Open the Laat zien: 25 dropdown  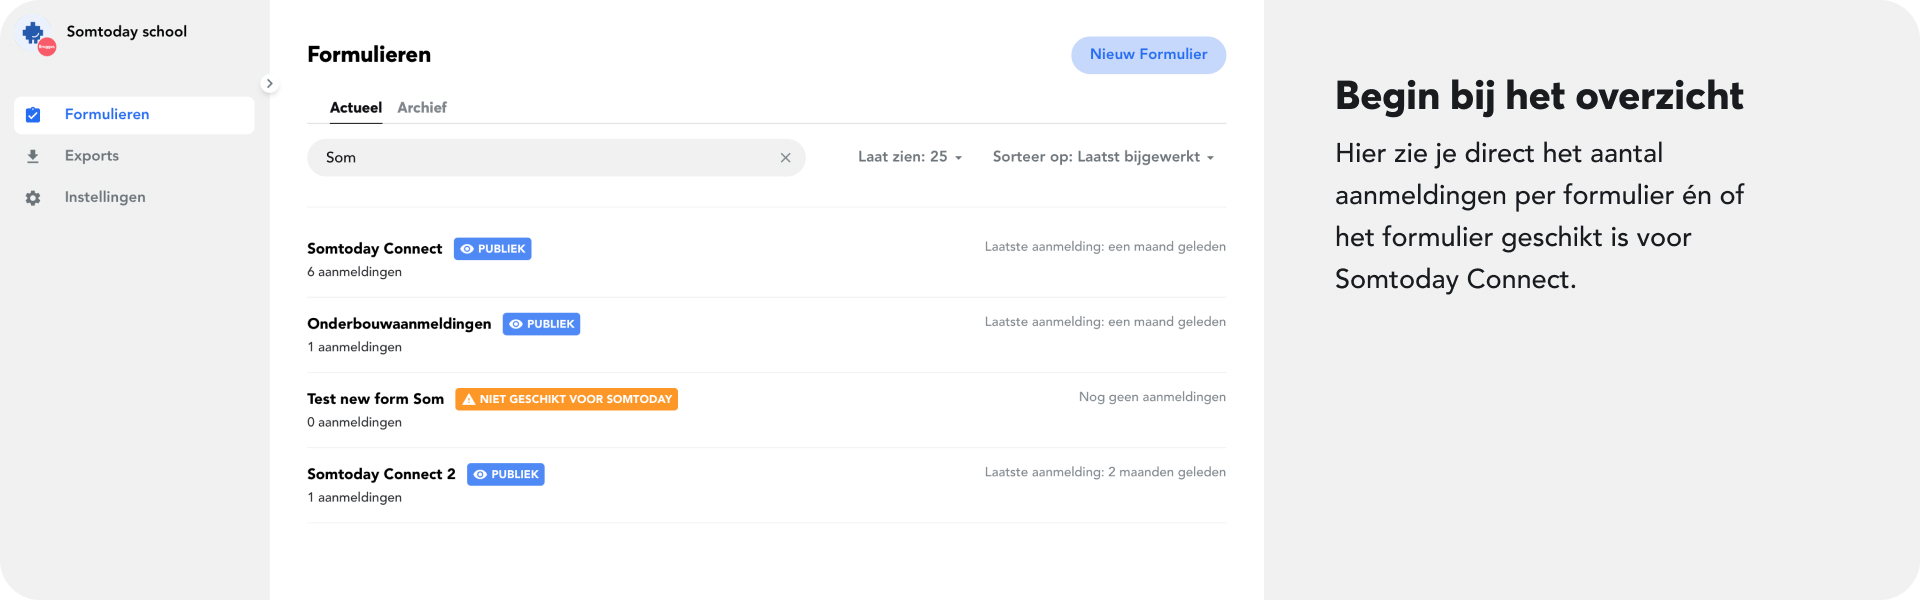tap(909, 157)
